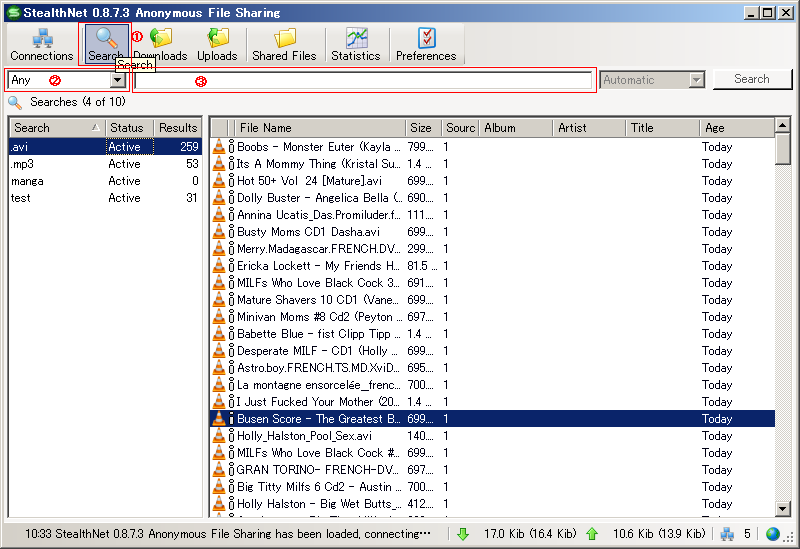The image size is (800, 549).
Task: Sort results by Age column
Action: click(x=737, y=128)
